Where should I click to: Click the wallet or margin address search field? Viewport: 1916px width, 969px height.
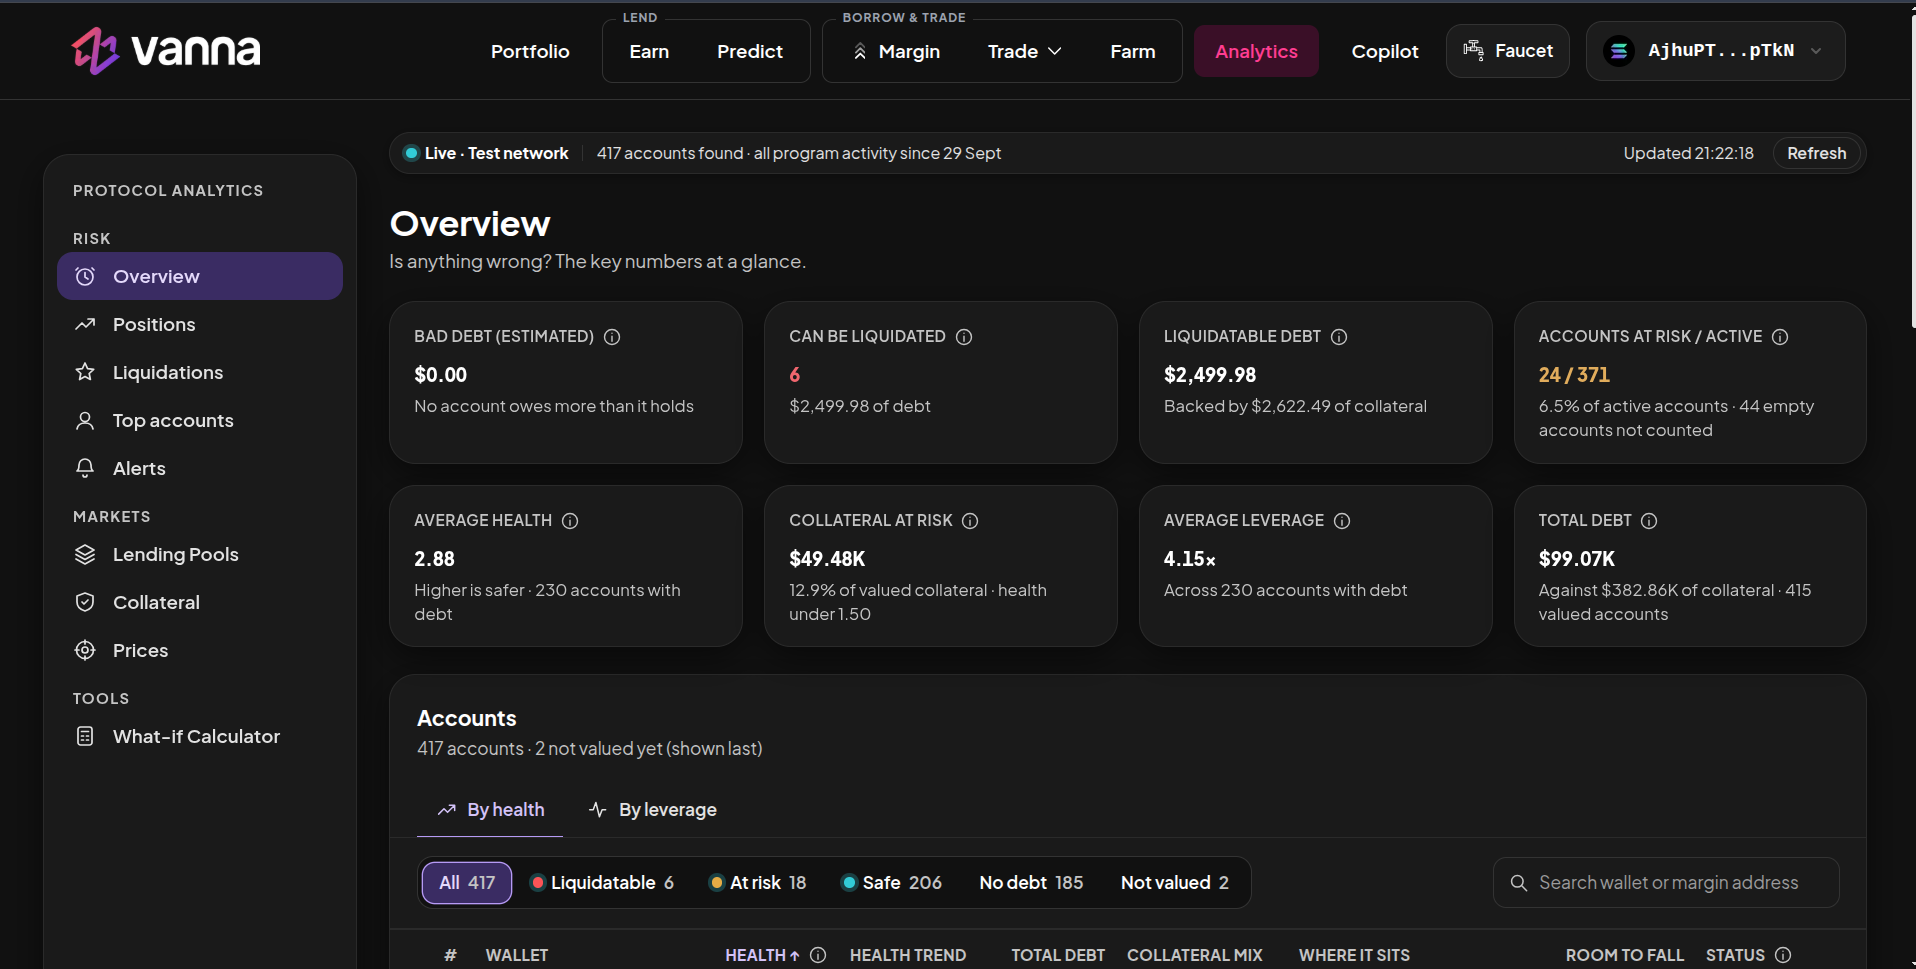pyautogui.click(x=1666, y=883)
